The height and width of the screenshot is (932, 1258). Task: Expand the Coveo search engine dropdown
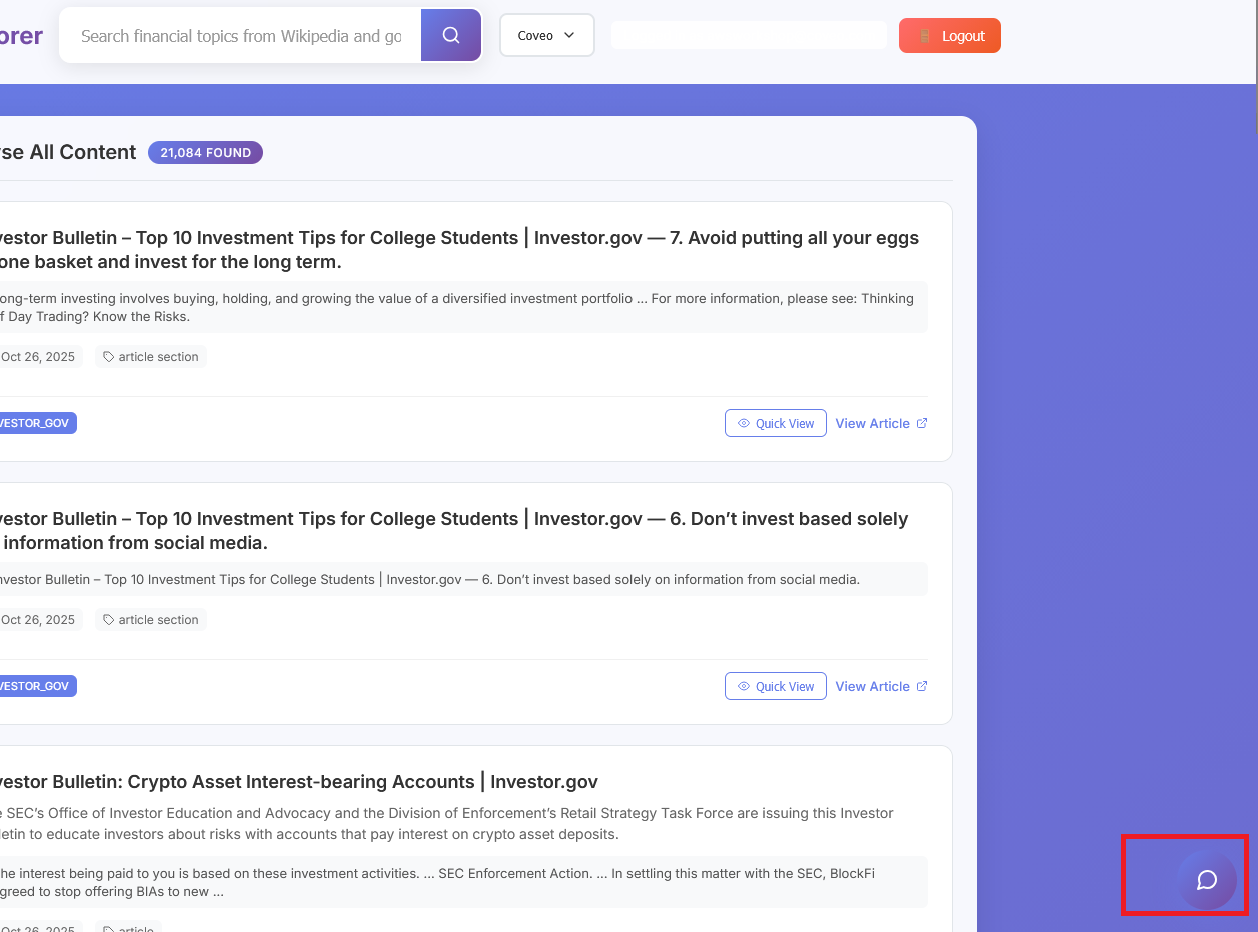[546, 36]
